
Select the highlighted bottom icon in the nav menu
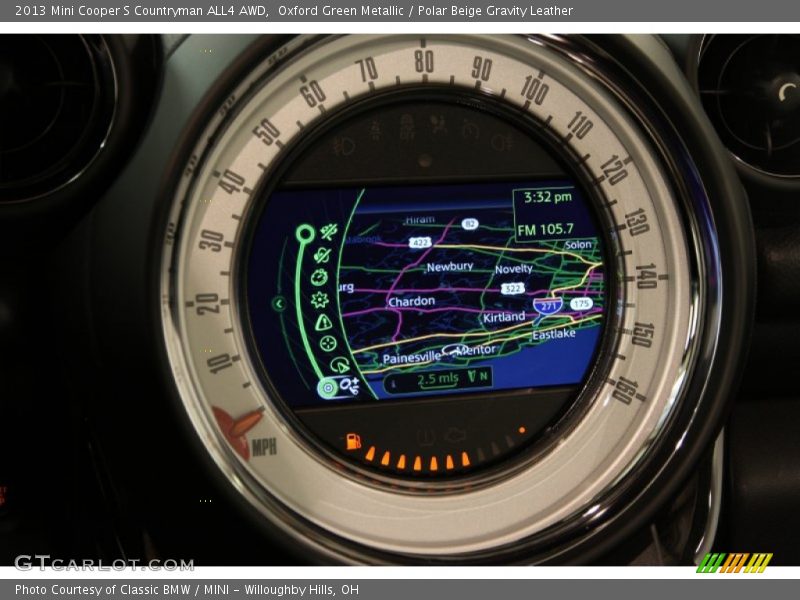click(x=327, y=388)
